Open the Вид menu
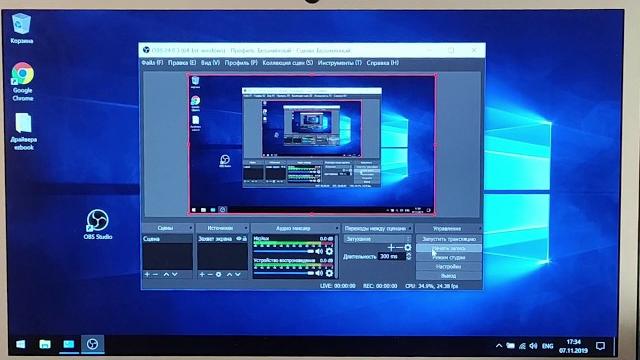The image size is (640, 360). (x=210, y=63)
